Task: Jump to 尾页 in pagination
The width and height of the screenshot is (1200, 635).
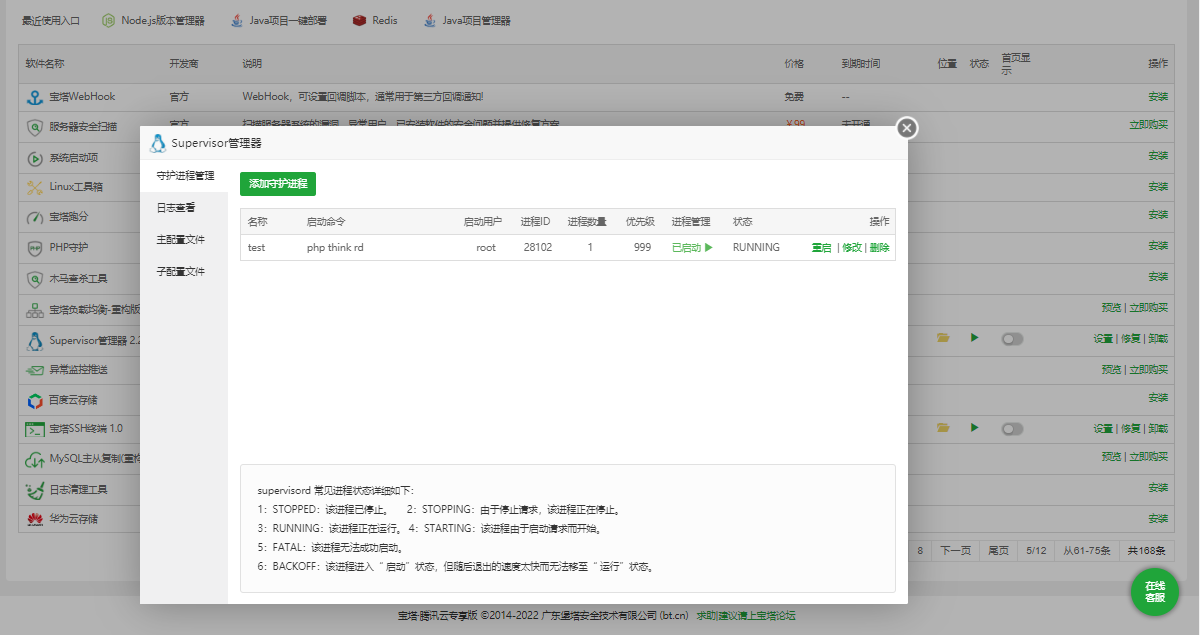Action: (x=998, y=551)
